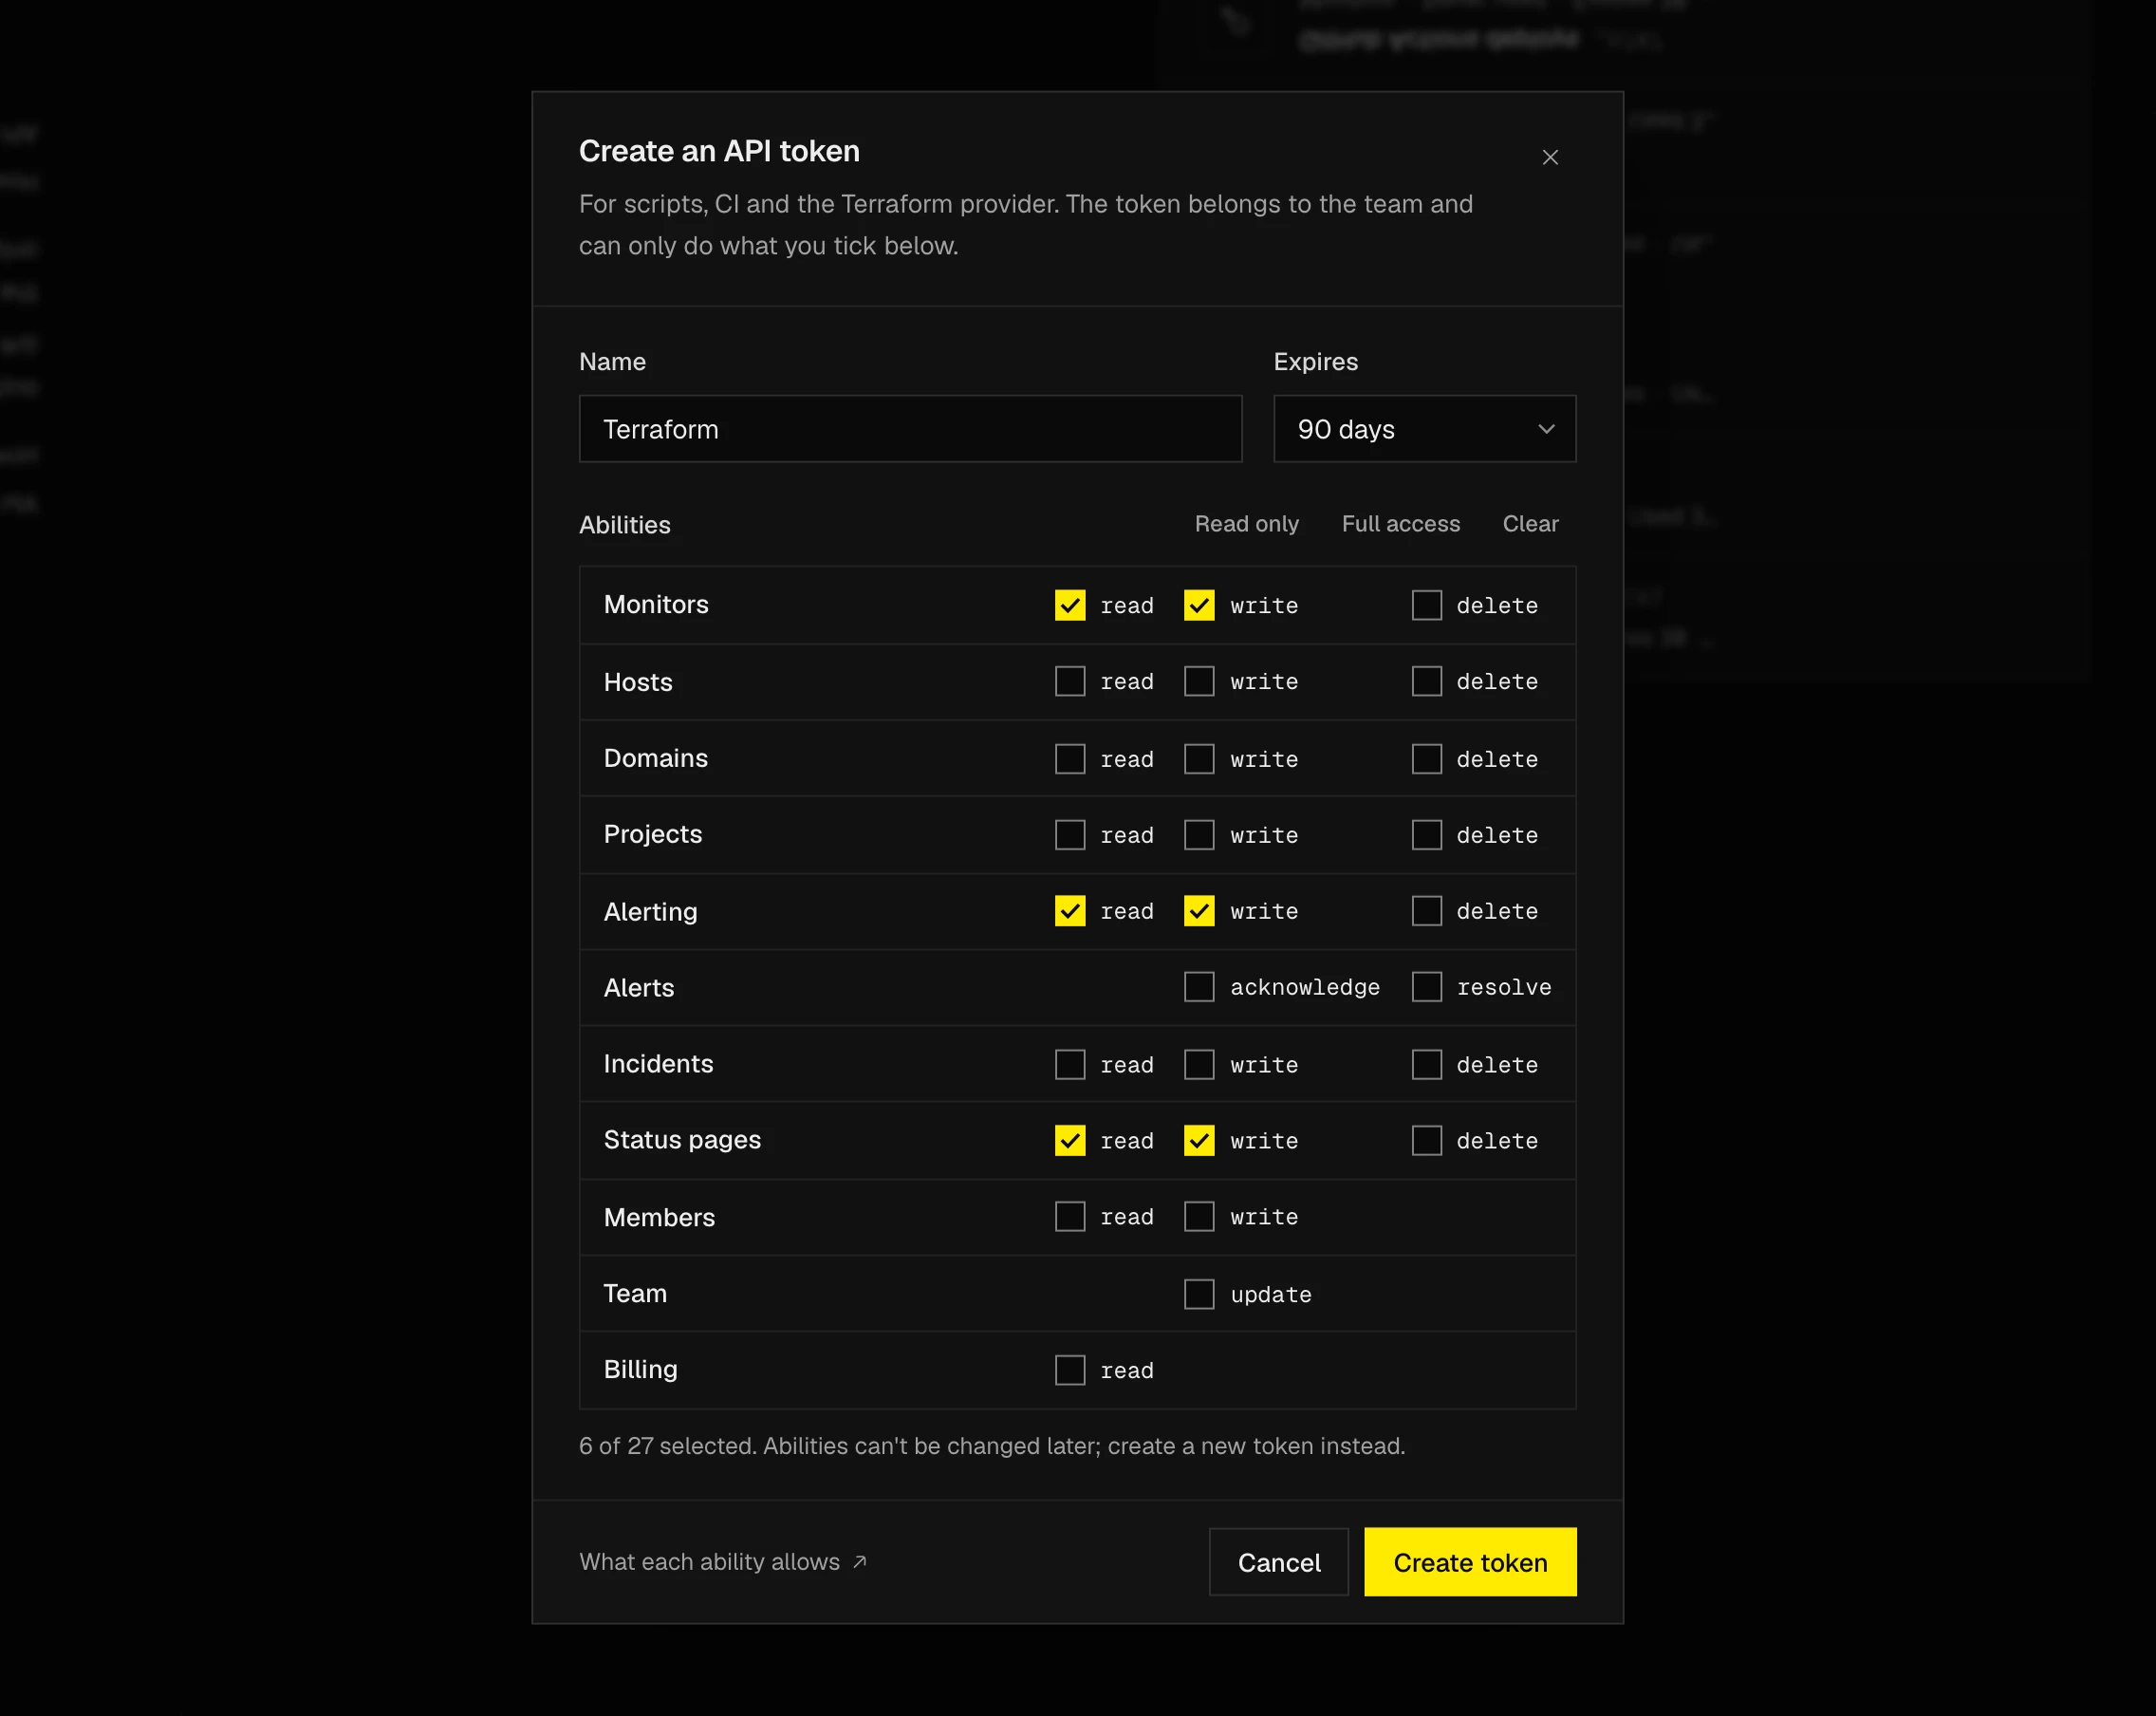Enable Hosts delete ability
2156x1716 pixels.
[x=1426, y=681]
